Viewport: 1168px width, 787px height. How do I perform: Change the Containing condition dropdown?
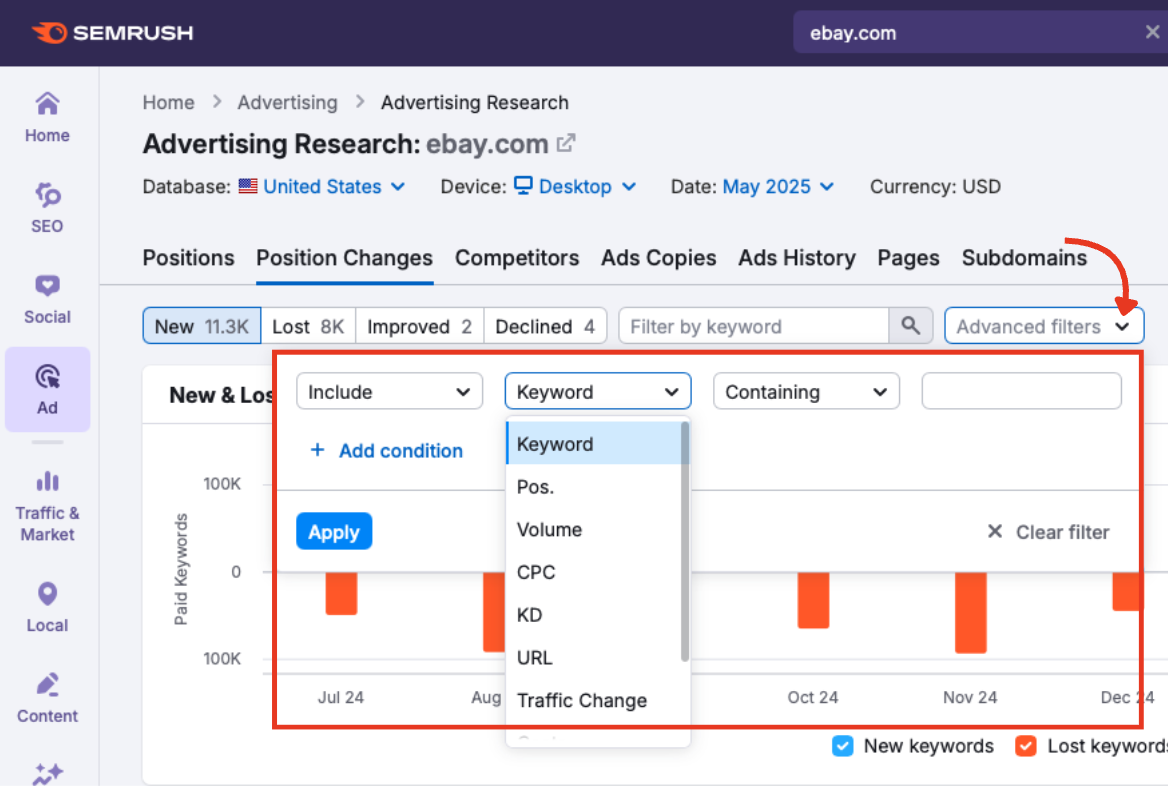[x=806, y=391]
